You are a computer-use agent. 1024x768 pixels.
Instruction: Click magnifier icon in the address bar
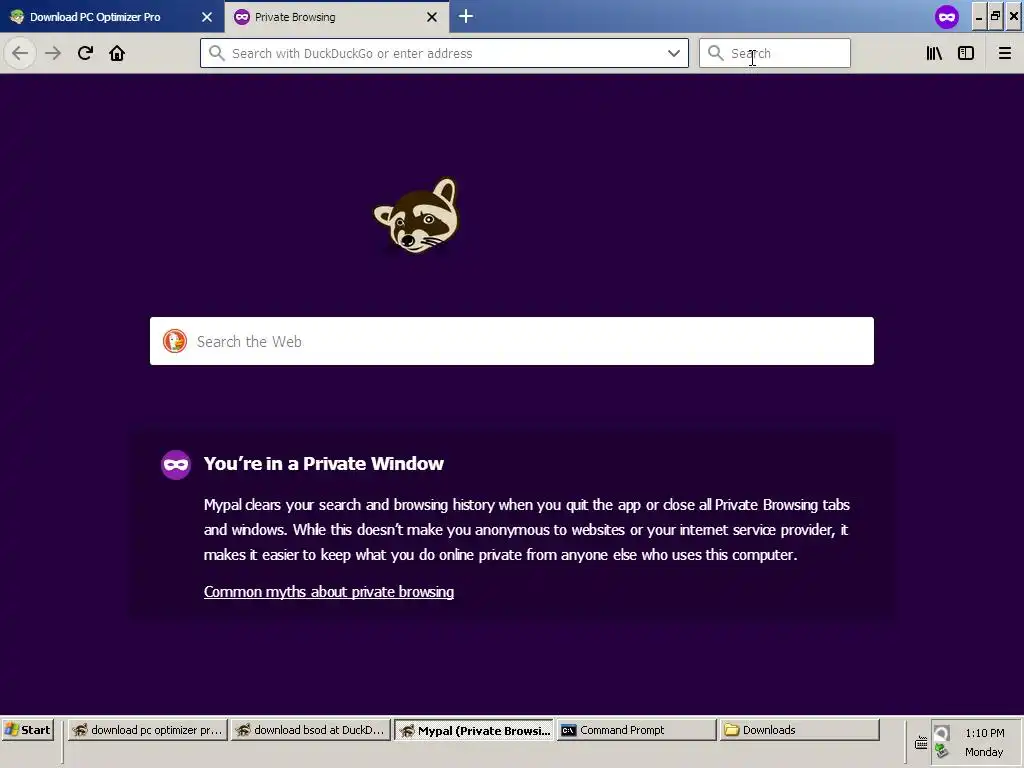pos(216,53)
